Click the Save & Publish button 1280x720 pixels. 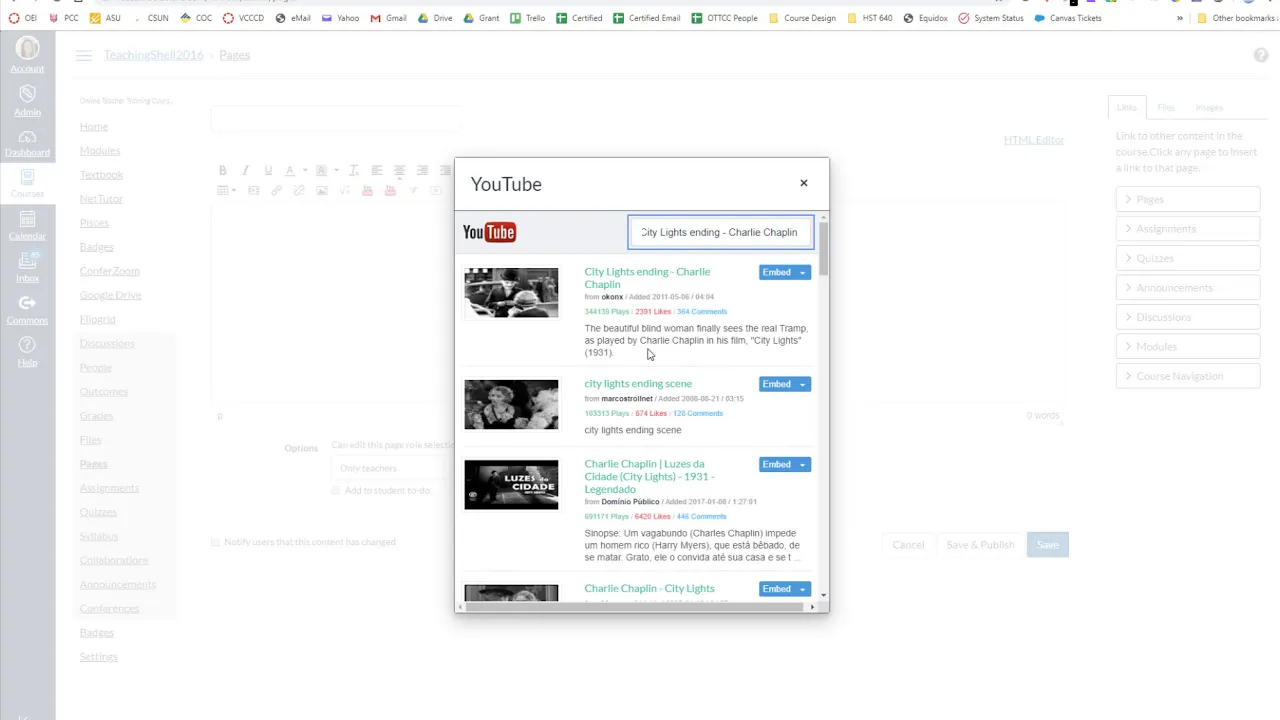pos(980,545)
